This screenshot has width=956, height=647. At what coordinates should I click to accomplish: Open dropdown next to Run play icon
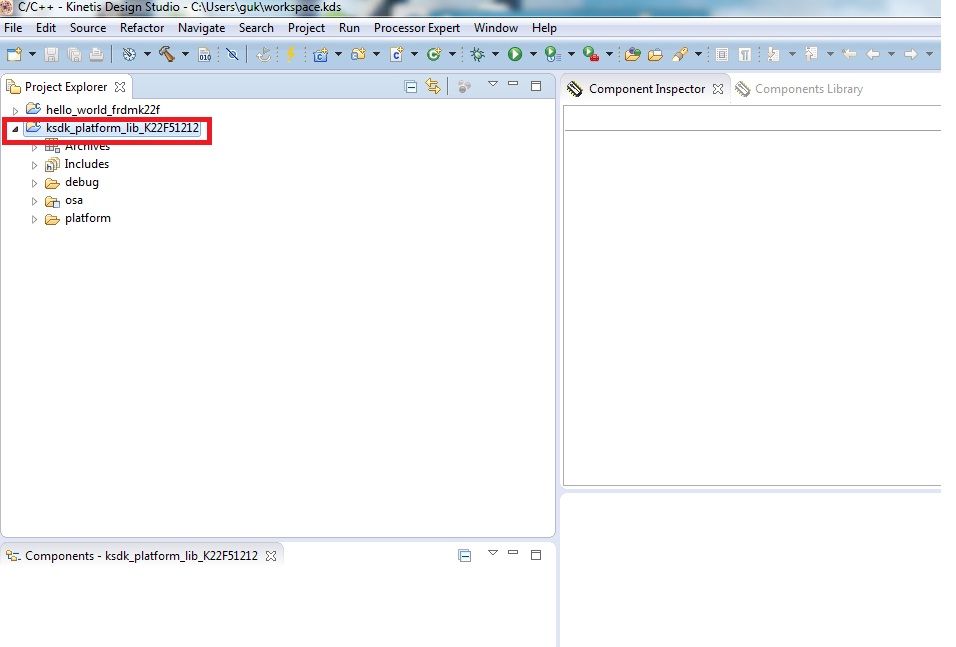tap(533, 54)
